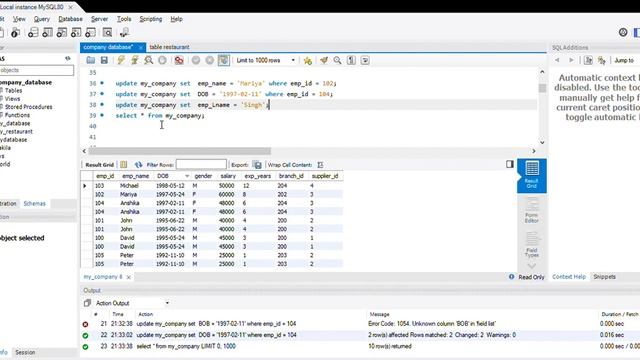The width and height of the screenshot is (640, 360).
Task: Click DOB column sort arrow
Action: point(187,176)
